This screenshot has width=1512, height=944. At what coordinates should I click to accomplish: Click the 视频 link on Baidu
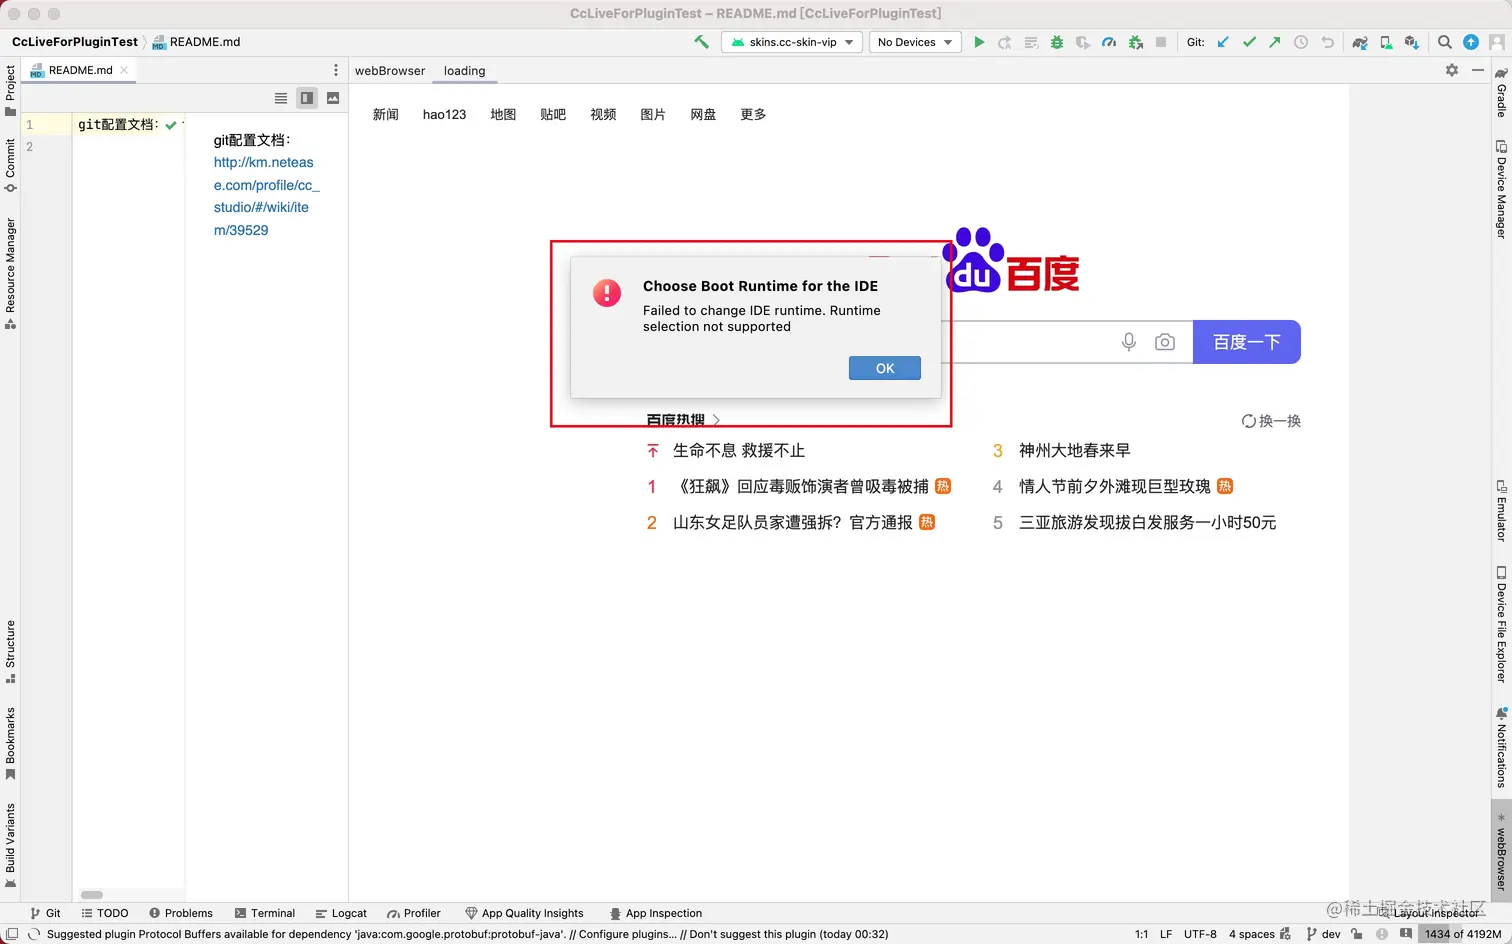tap(603, 114)
